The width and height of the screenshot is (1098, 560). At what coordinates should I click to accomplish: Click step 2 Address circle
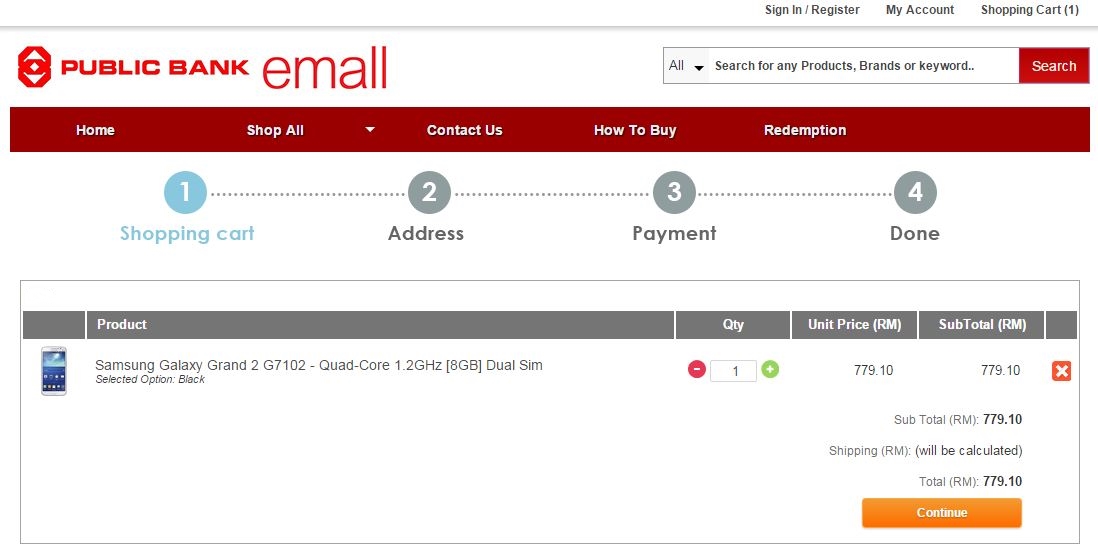pos(429,192)
